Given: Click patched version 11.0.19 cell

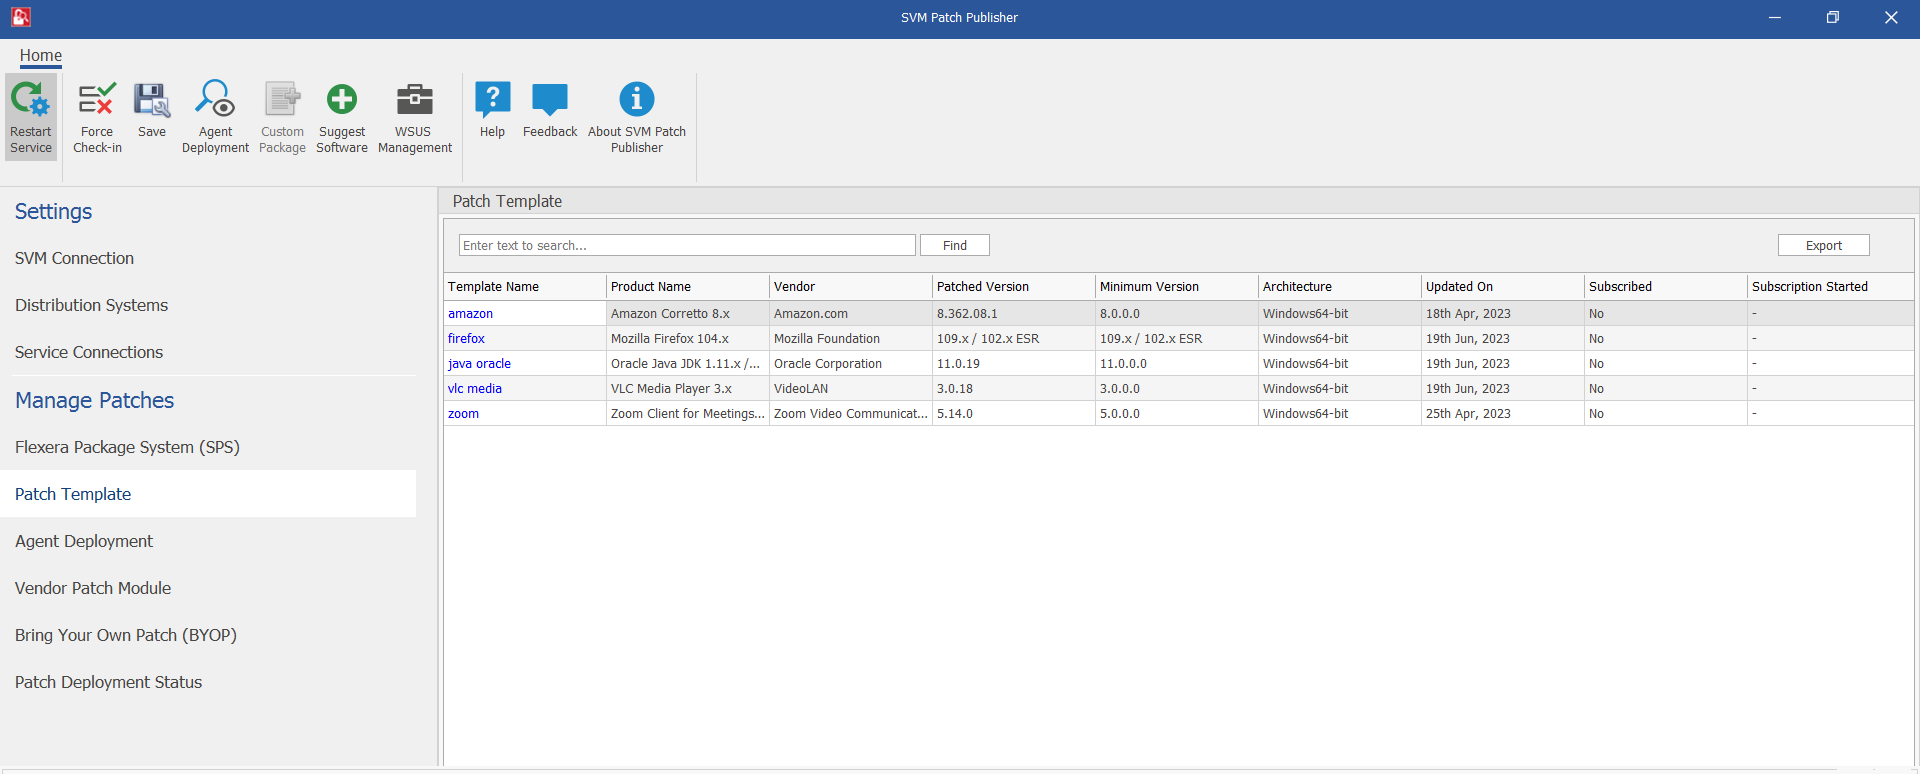Looking at the screenshot, I should (x=1014, y=363).
